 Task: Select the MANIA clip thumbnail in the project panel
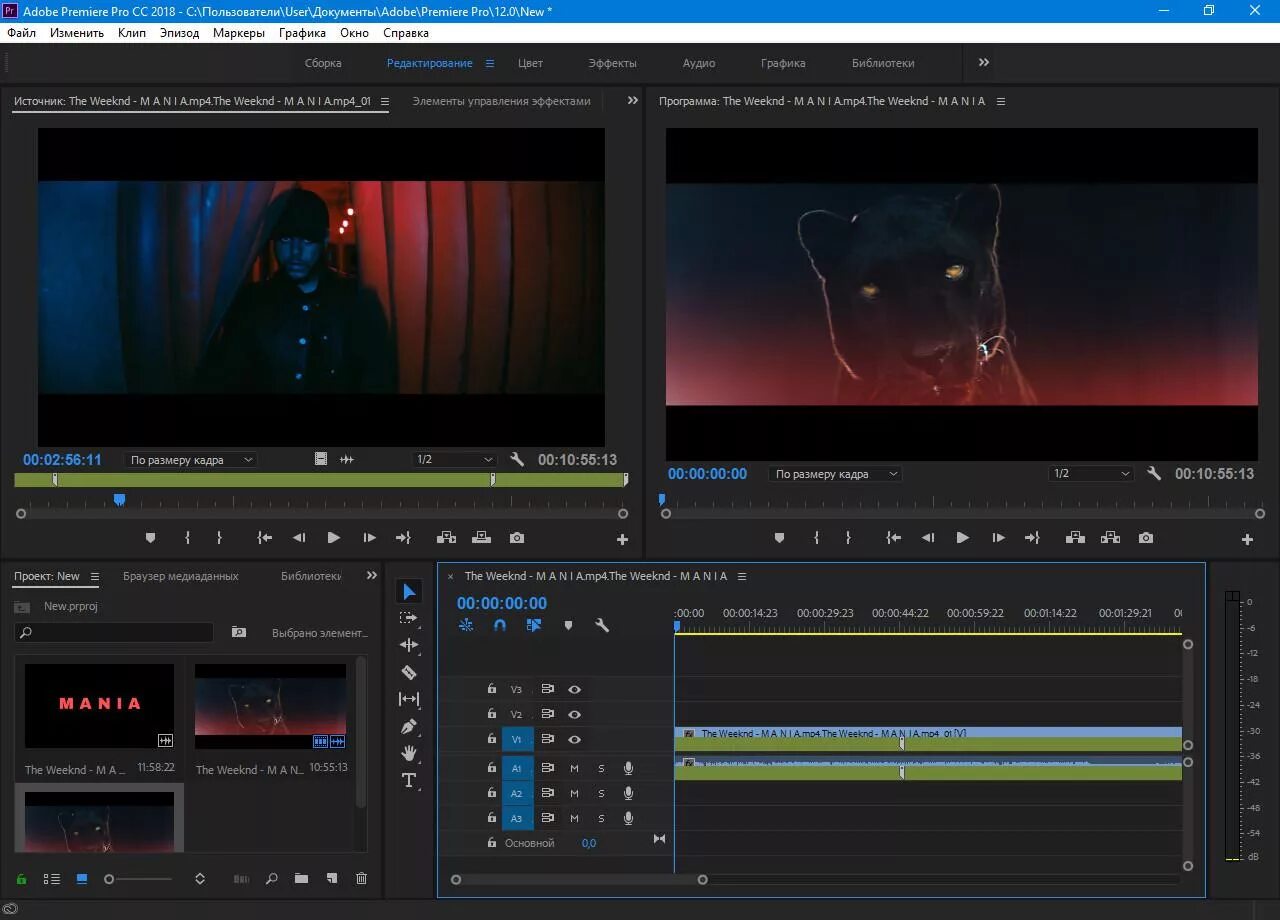tap(98, 705)
